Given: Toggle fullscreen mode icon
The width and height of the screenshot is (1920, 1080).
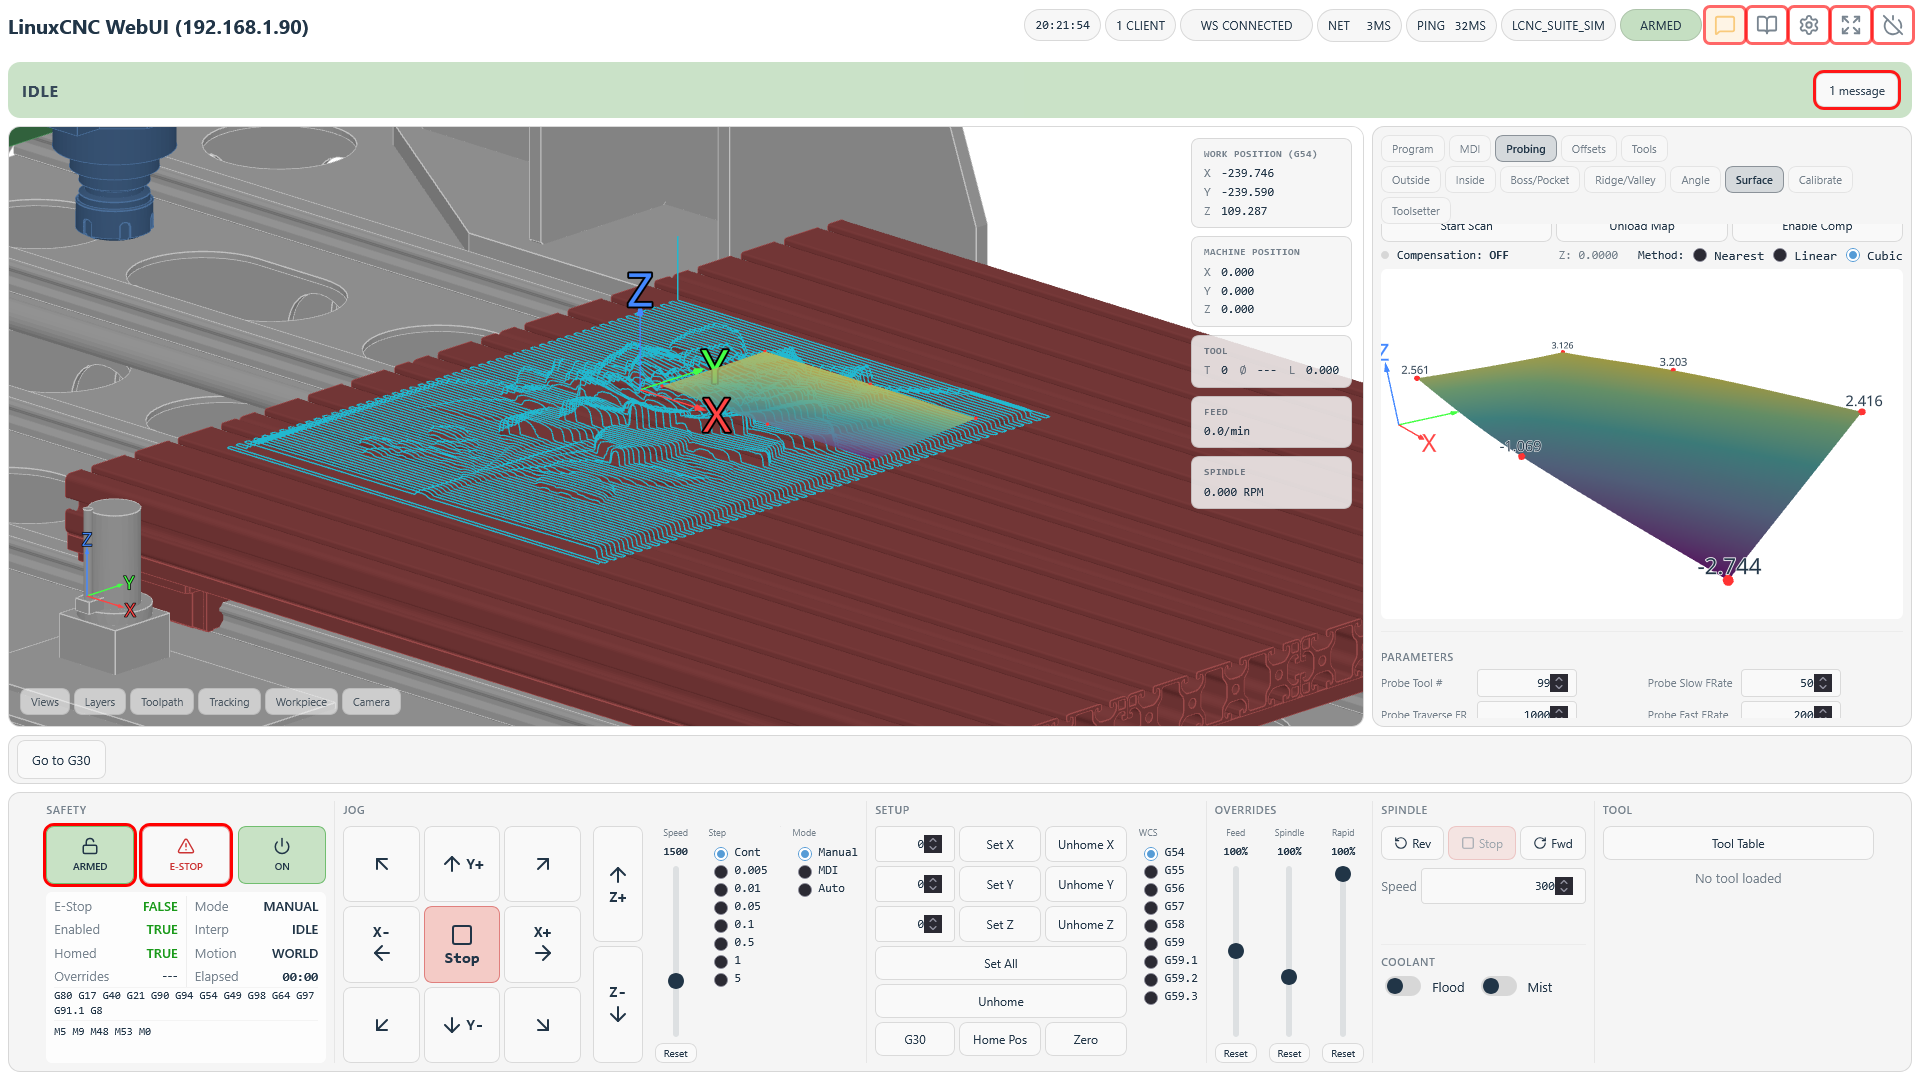Looking at the screenshot, I should pyautogui.click(x=1851, y=25).
